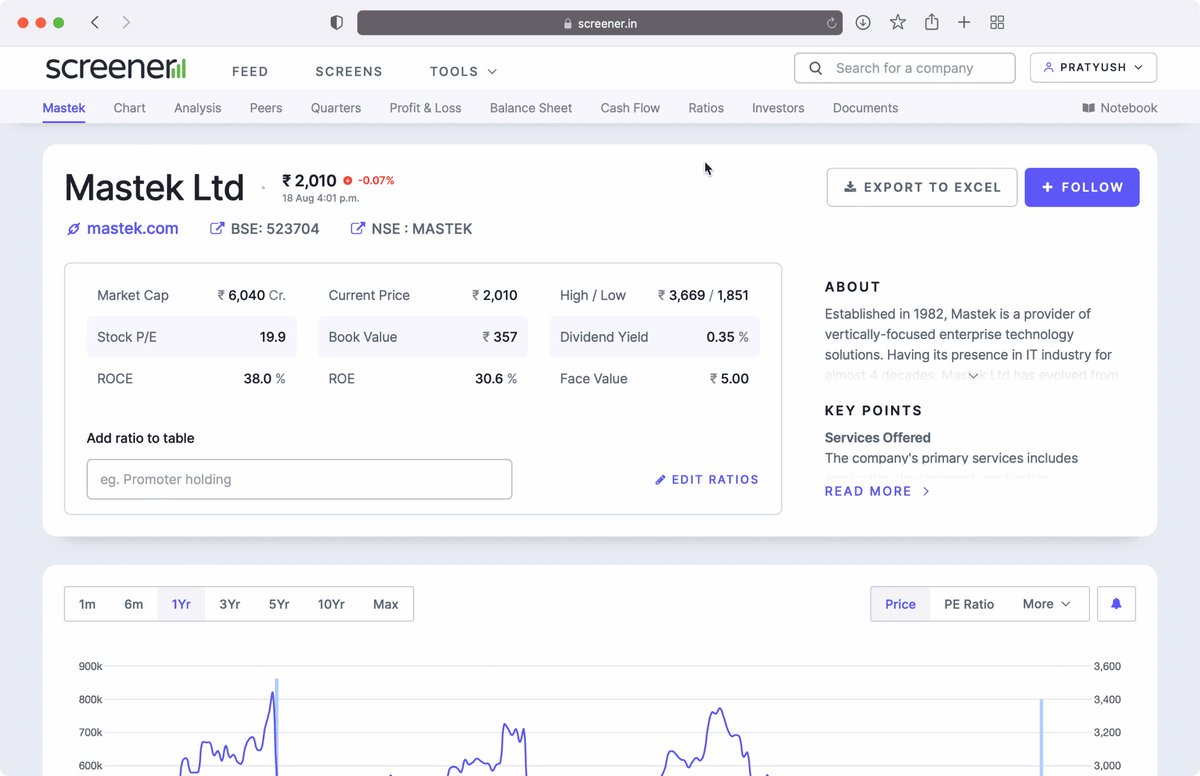Select the 1m chart range
The image size is (1200, 776).
(x=87, y=604)
